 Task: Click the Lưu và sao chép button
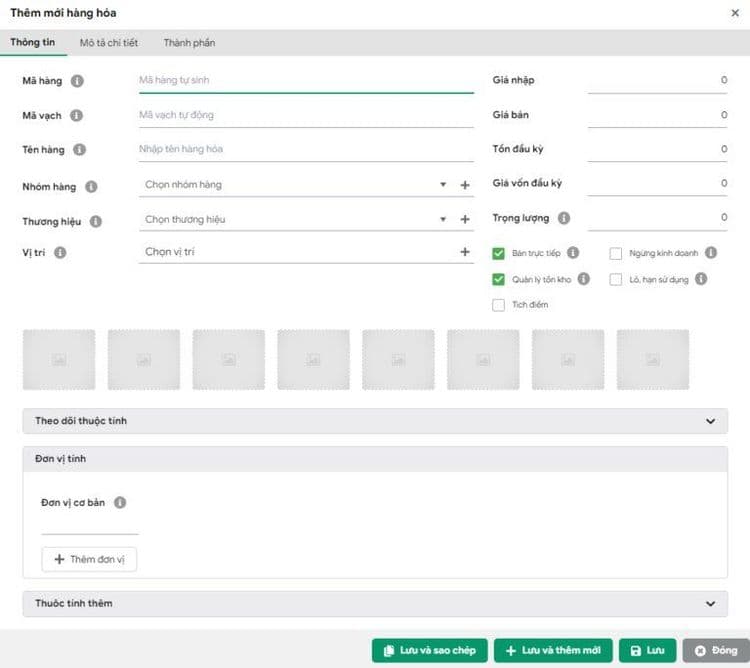tap(430, 651)
